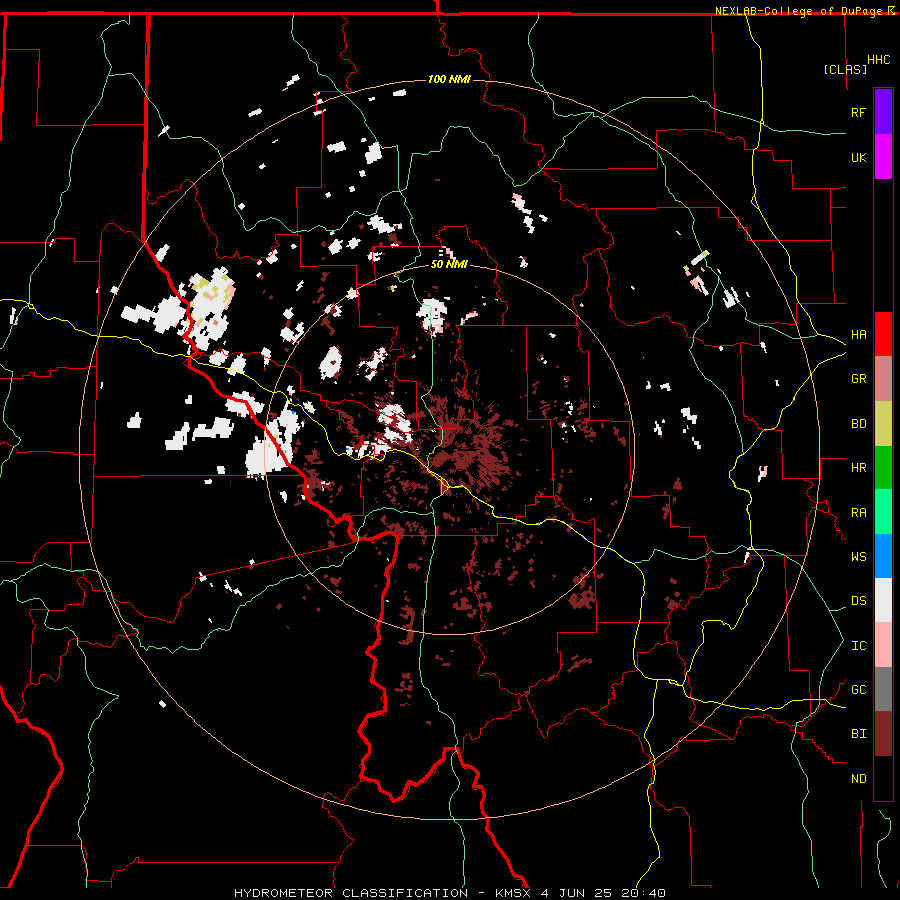Pick the HR green legend swatch
900x900 pixels.
click(883, 468)
